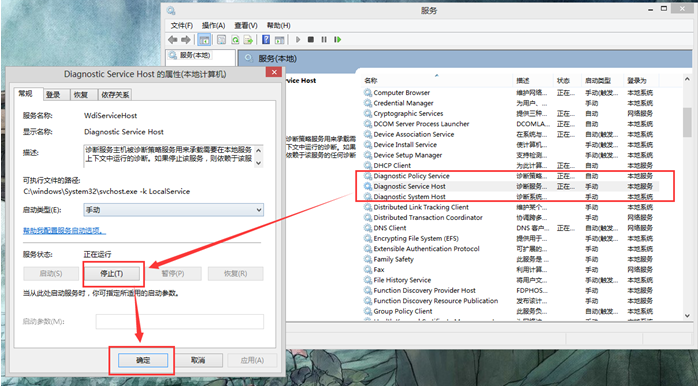Click gear icon of Device Setup Manager
The width and height of the screenshot is (698, 386).
[x=368, y=155]
